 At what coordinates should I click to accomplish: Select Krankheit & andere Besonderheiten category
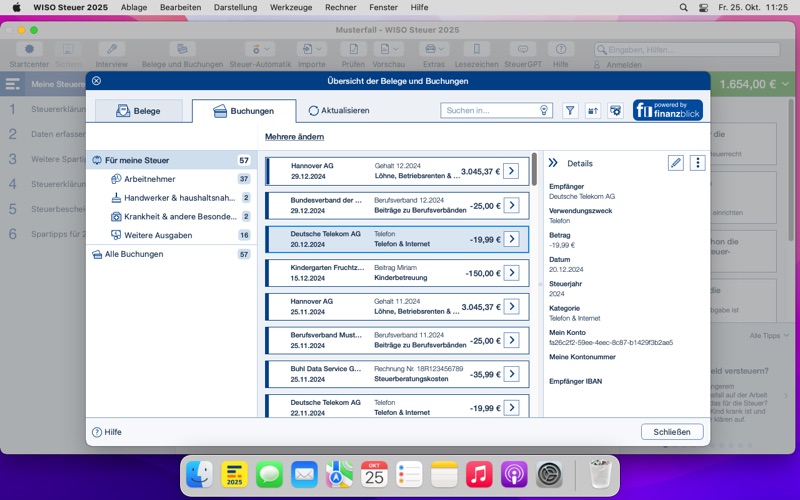[171, 216]
